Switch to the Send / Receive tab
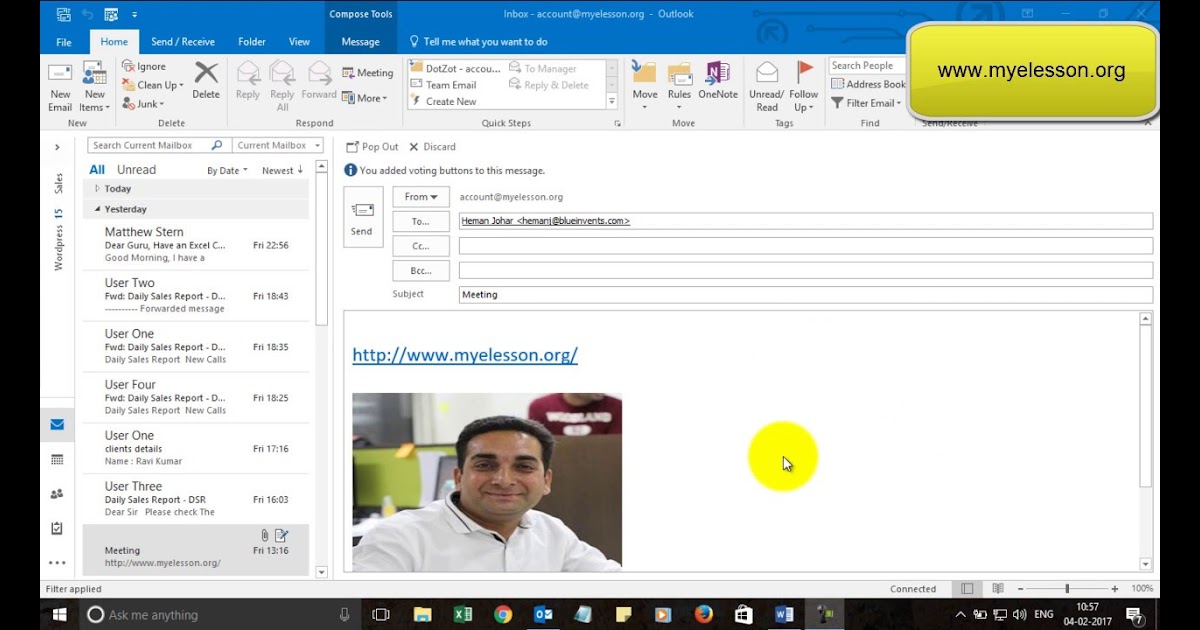Image resolution: width=1200 pixels, height=630 pixels. (183, 42)
